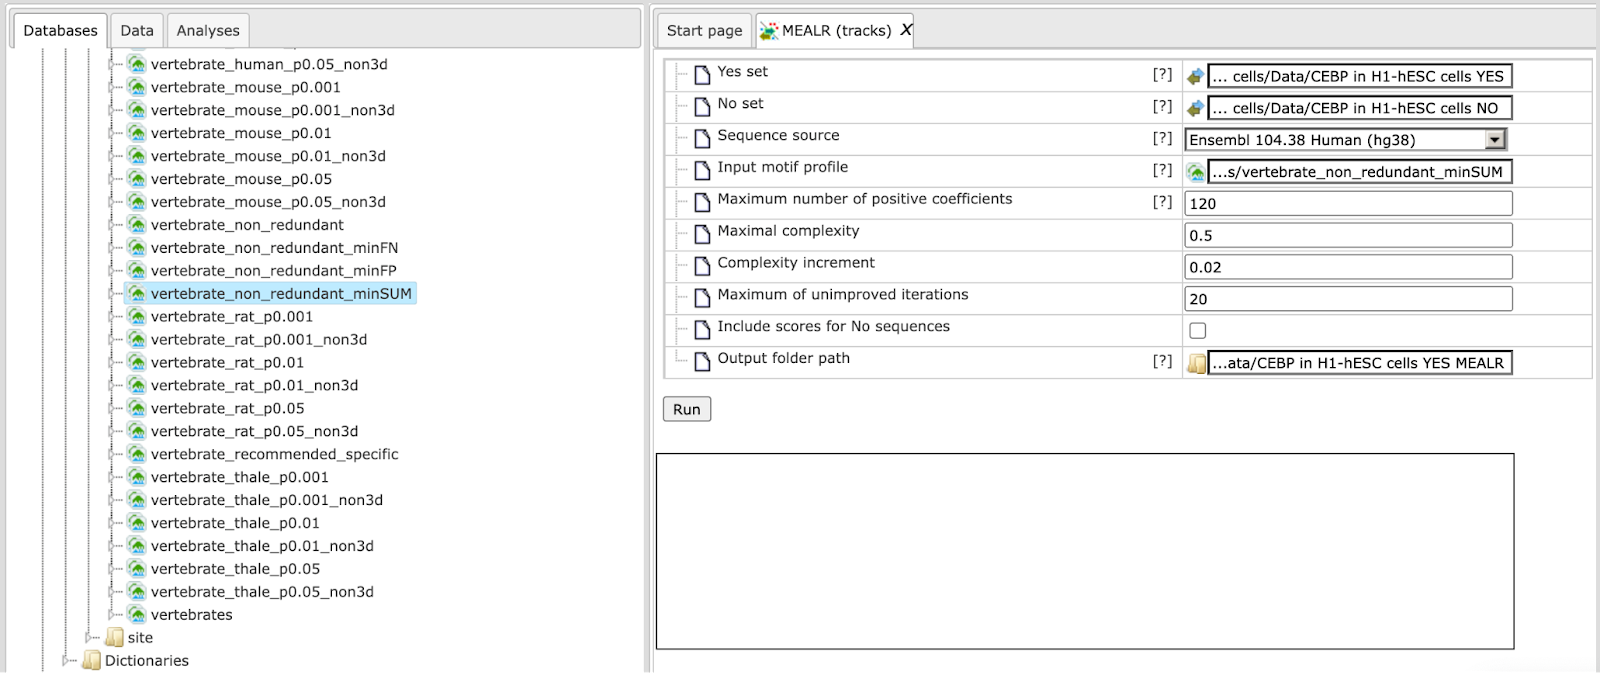Expand the site folder node
The image size is (1600, 673).
pyautogui.click(x=90, y=638)
